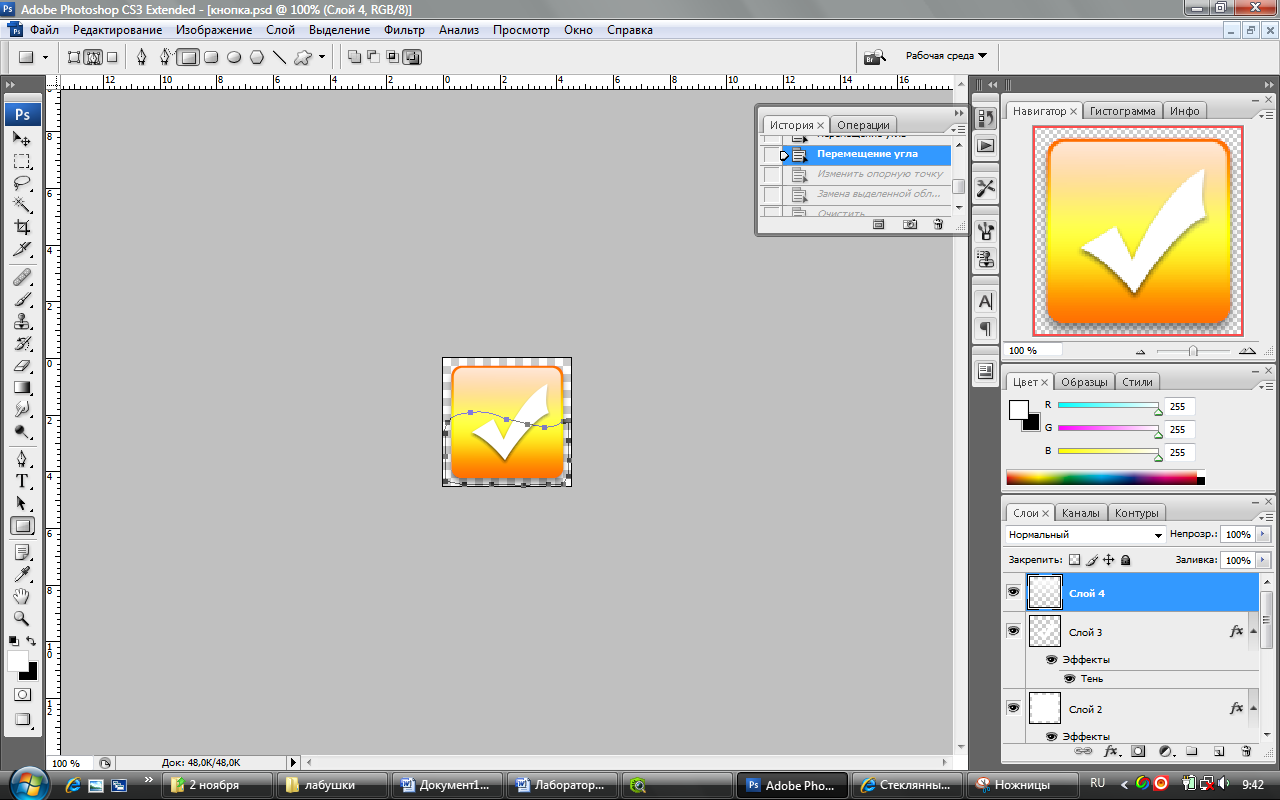The image size is (1280, 800).
Task: Select the Healing Brush tool
Action: click(x=22, y=278)
